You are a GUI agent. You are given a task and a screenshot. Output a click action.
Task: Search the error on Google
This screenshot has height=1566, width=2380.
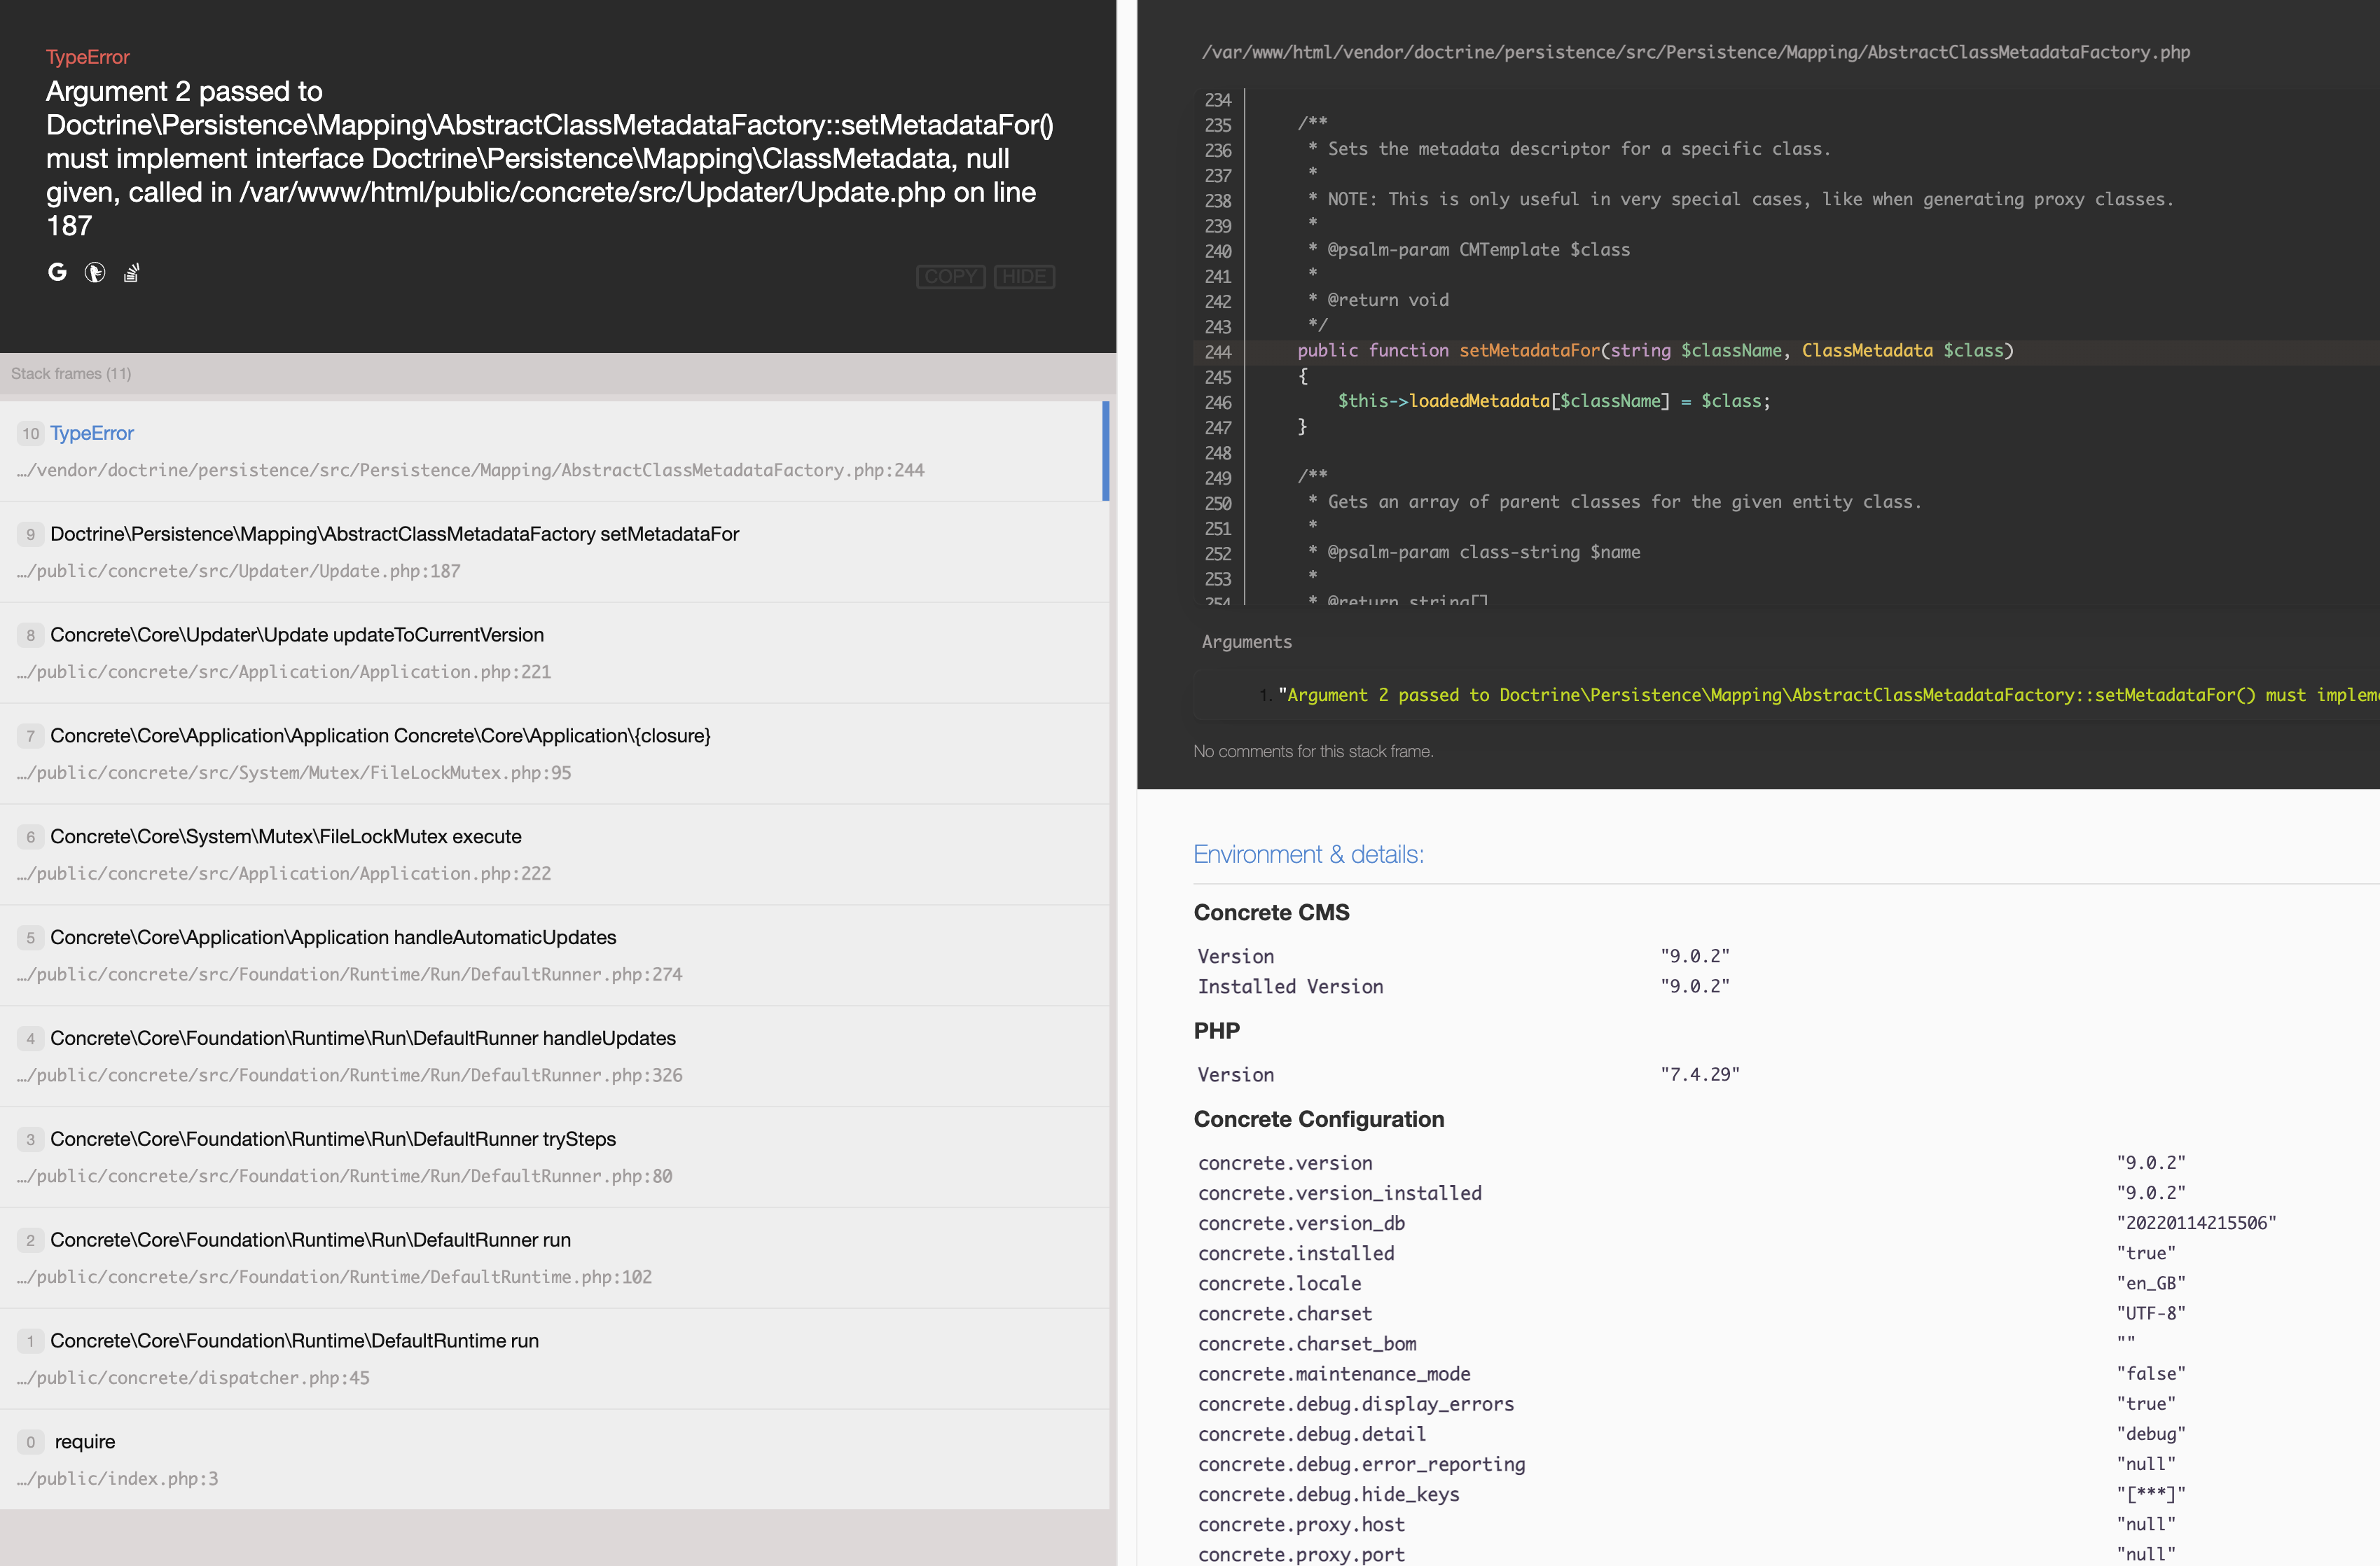(x=57, y=272)
